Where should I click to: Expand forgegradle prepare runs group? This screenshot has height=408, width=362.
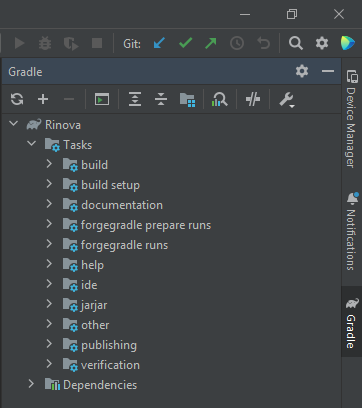[49, 224]
